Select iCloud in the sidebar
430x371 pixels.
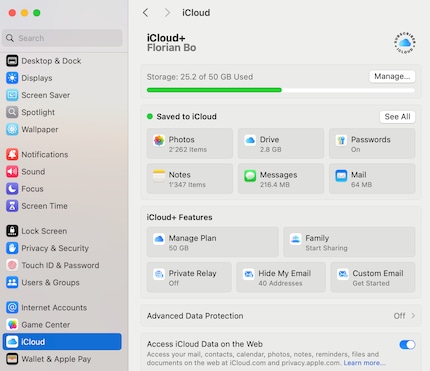[62, 342]
